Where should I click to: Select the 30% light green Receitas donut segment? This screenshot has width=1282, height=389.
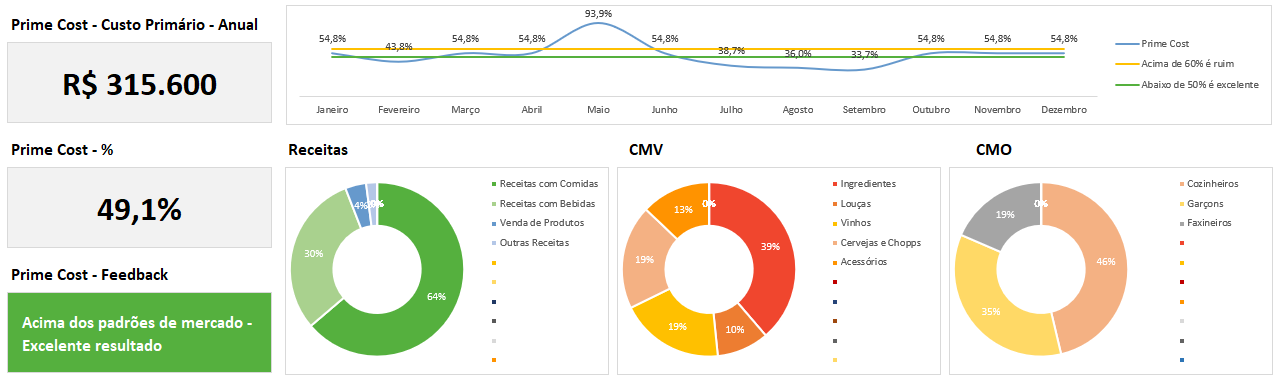(x=314, y=254)
